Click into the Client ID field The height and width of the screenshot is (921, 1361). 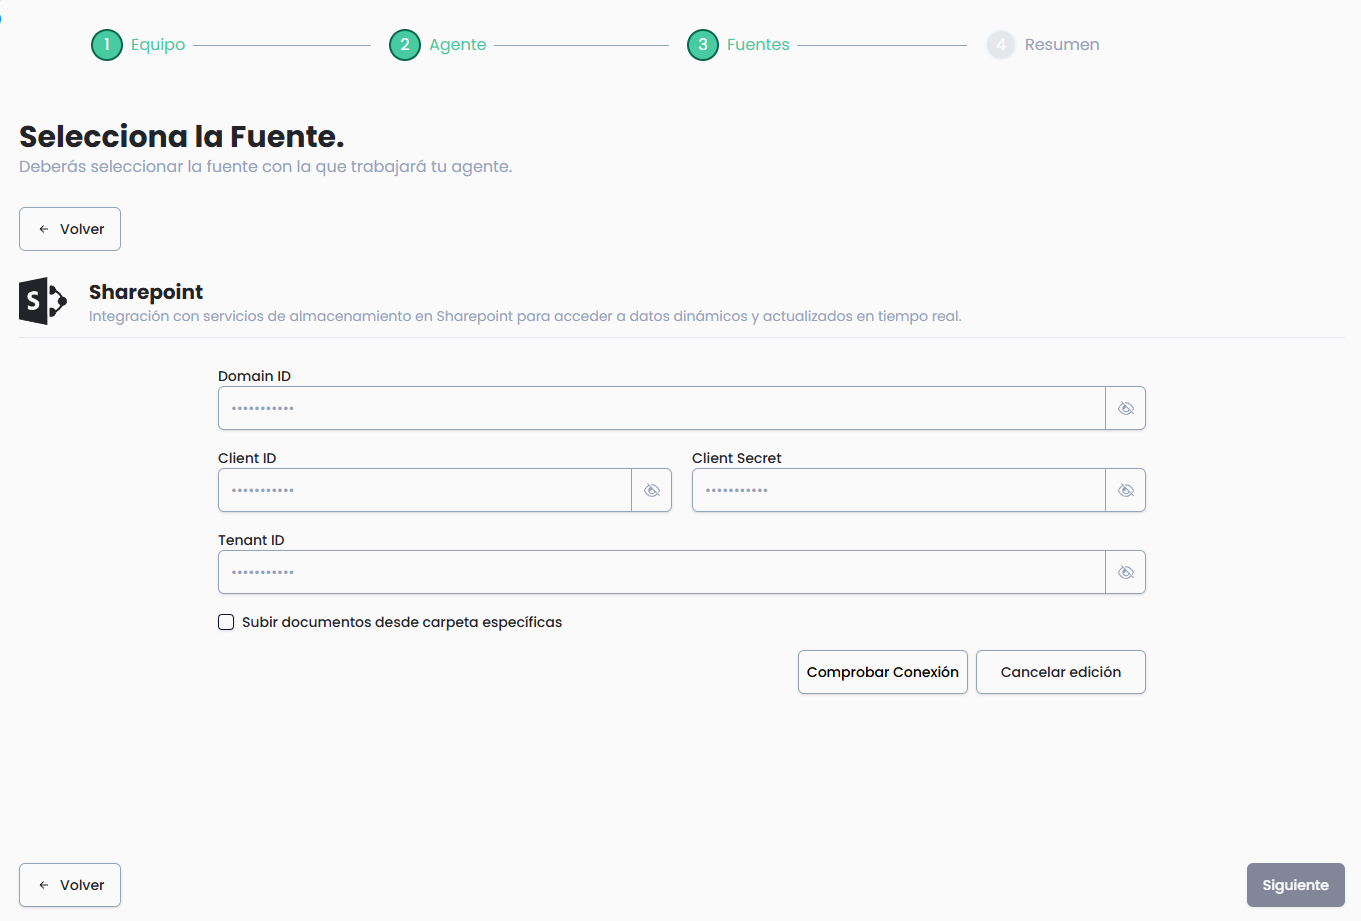pos(424,490)
